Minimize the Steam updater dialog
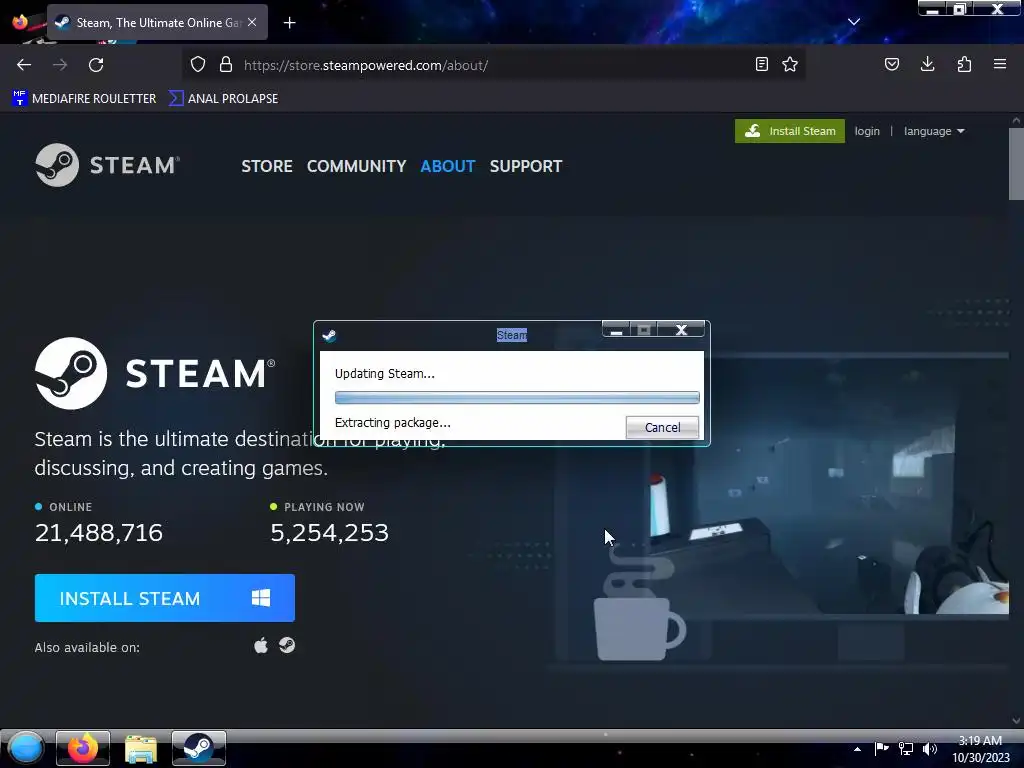 616,330
